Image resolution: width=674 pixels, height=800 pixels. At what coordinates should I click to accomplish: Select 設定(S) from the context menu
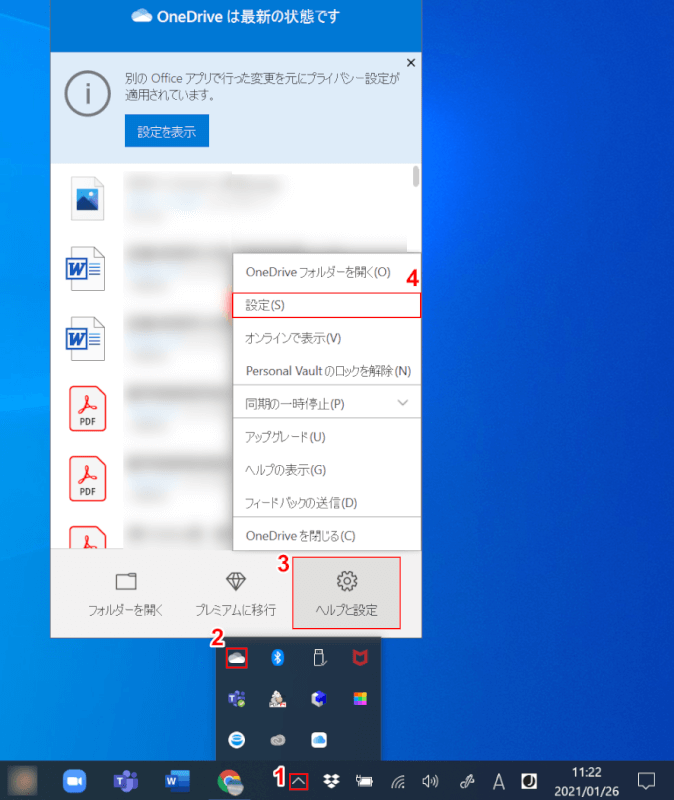coord(326,305)
